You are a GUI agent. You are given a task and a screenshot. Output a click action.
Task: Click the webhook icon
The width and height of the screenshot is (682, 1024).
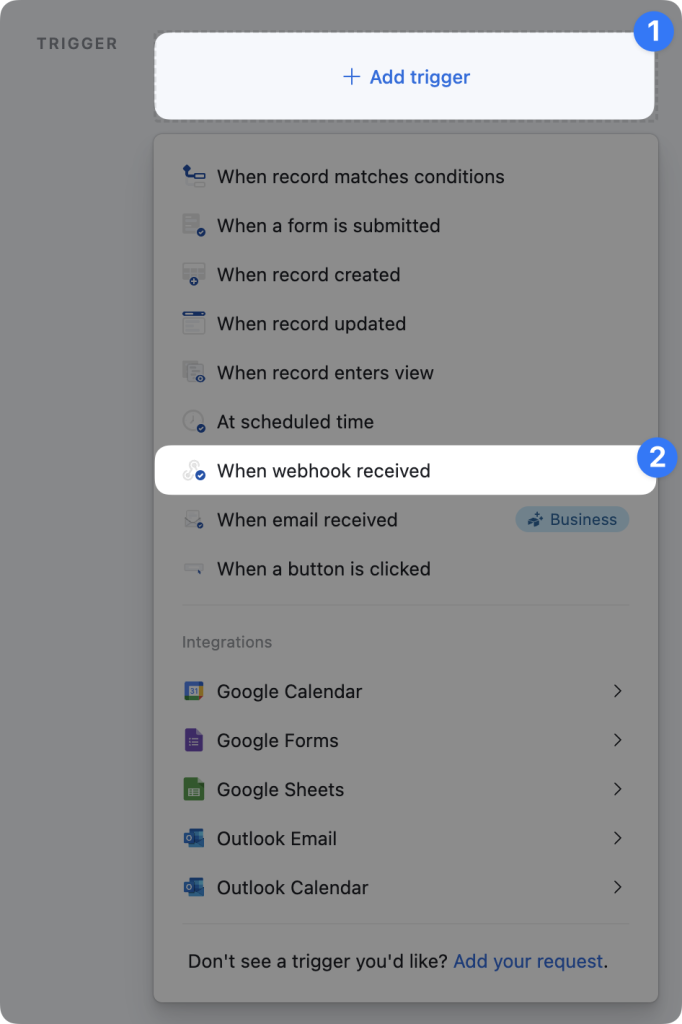(x=194, y=471)
